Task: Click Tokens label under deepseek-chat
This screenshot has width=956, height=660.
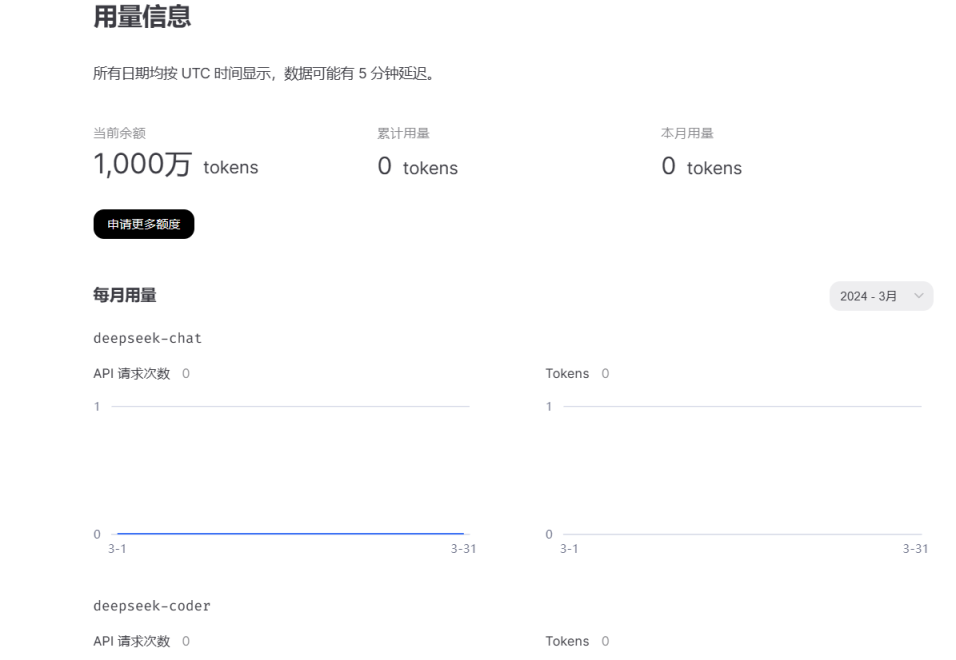Action: [x=567, y=373]
